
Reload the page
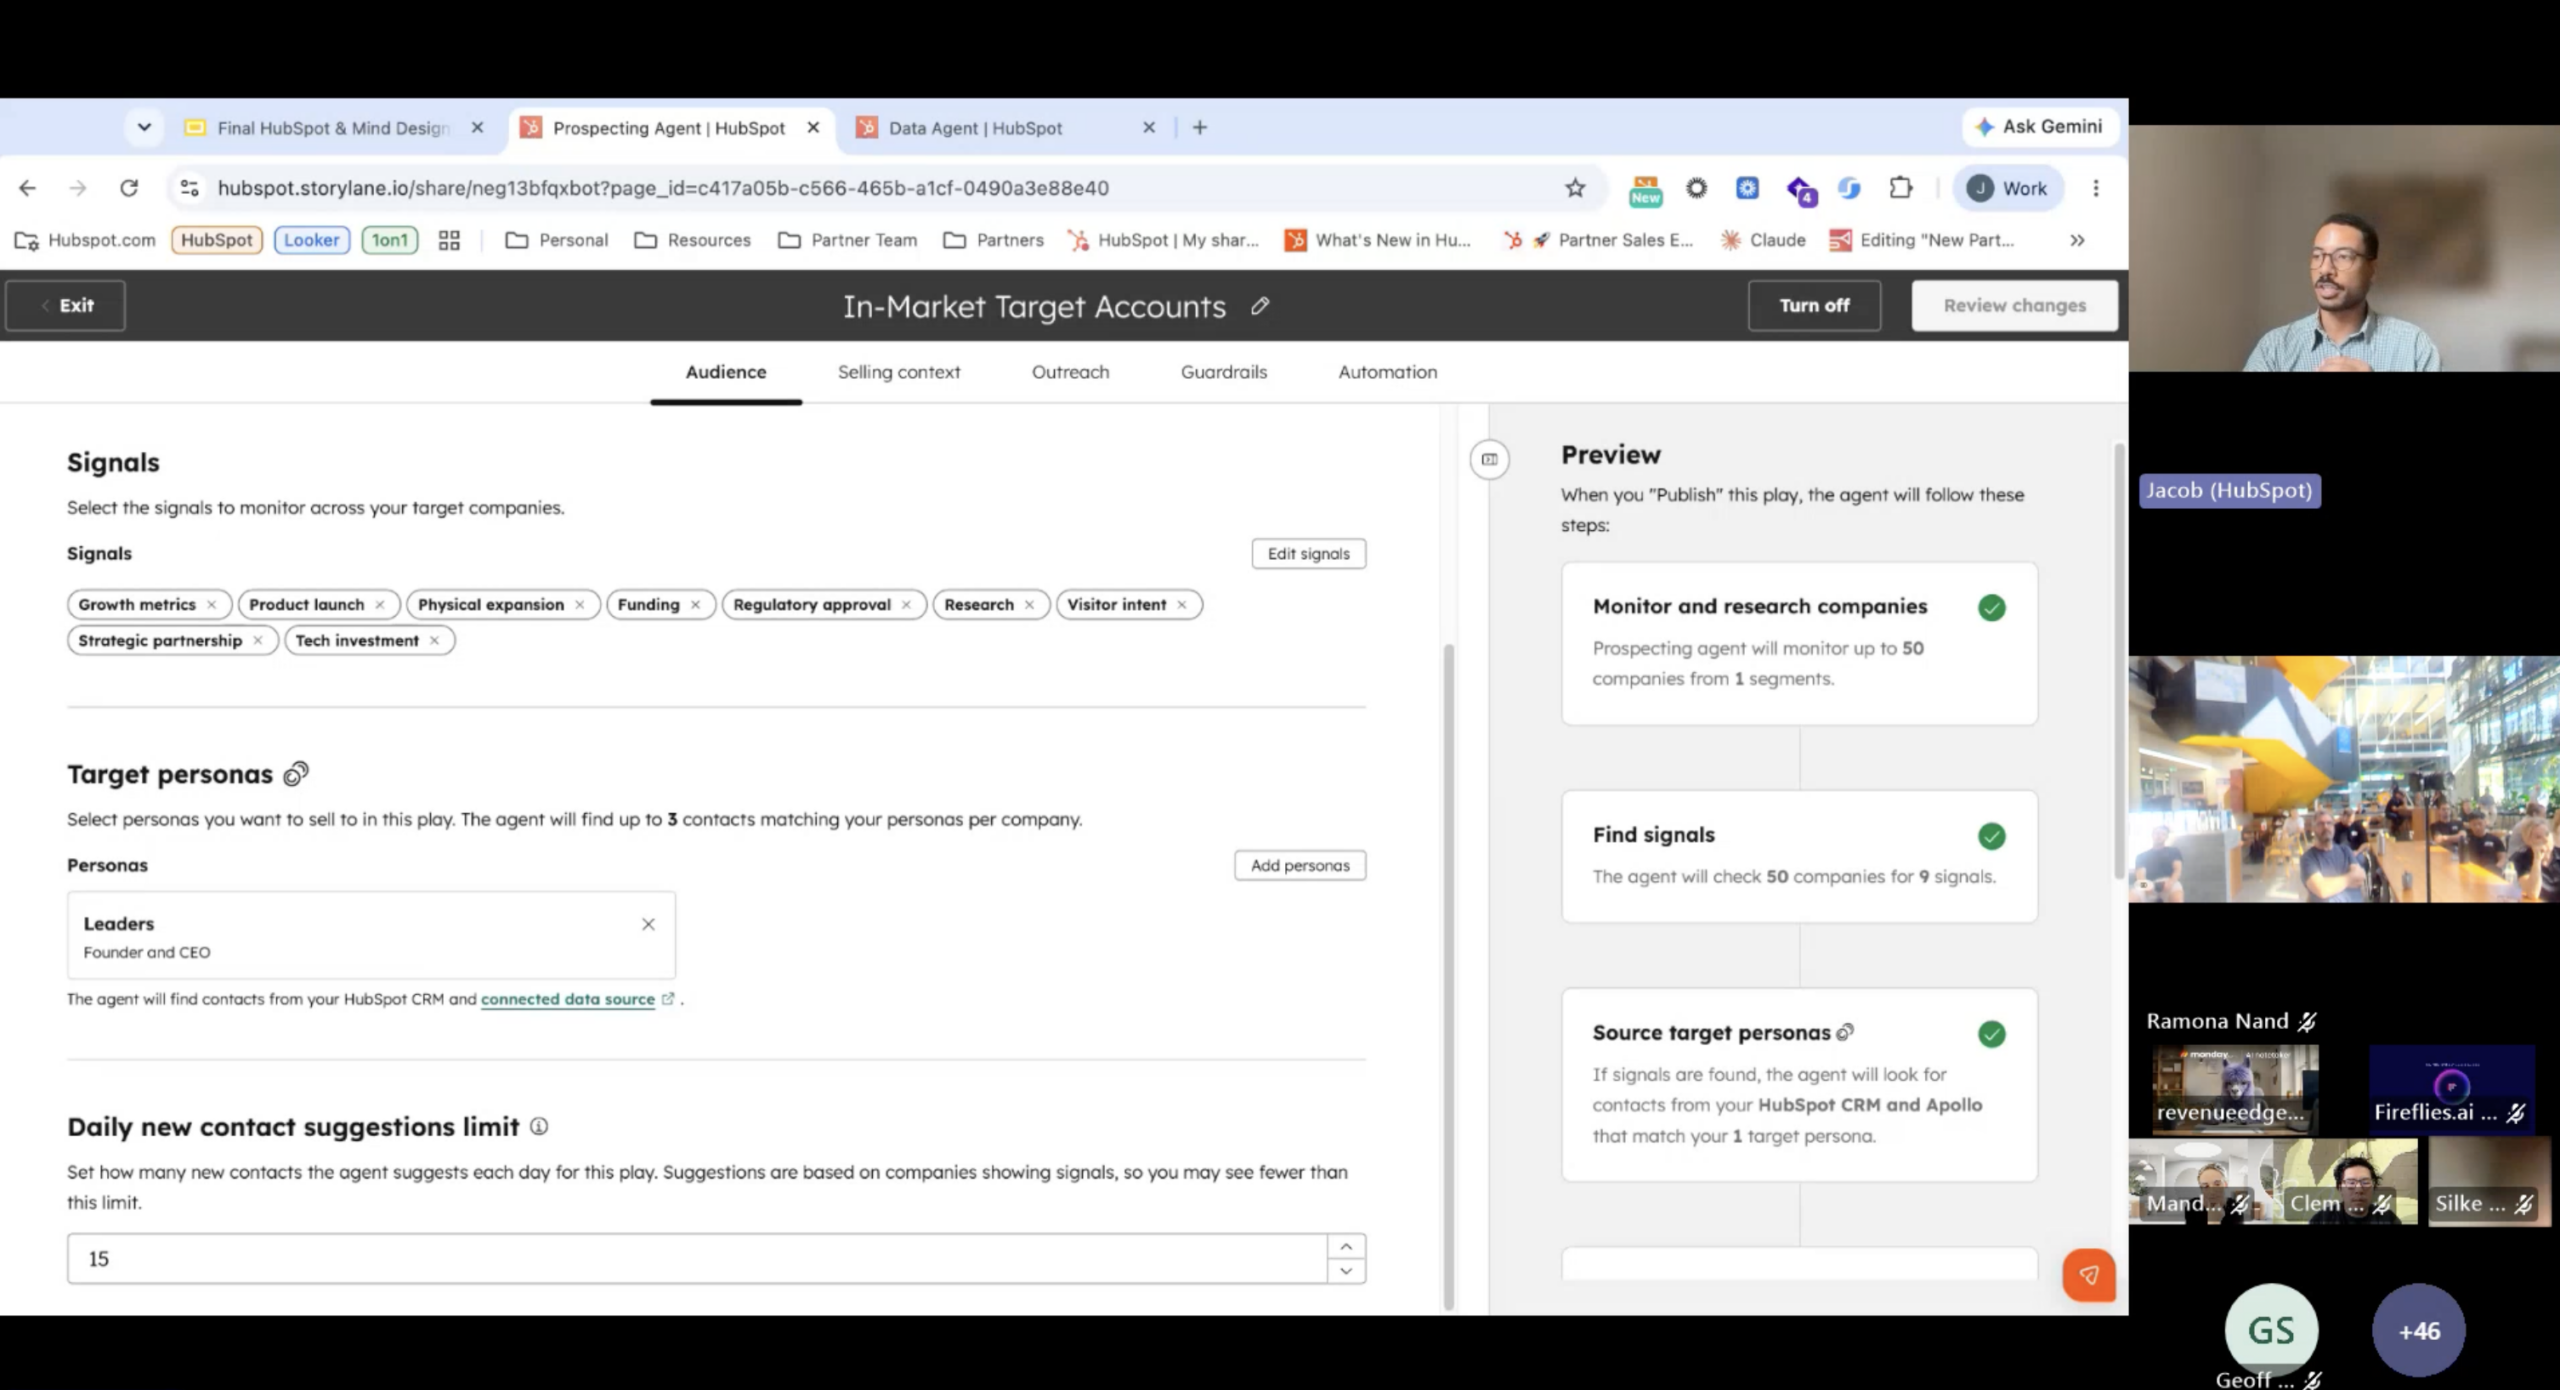tap(129, 188)
